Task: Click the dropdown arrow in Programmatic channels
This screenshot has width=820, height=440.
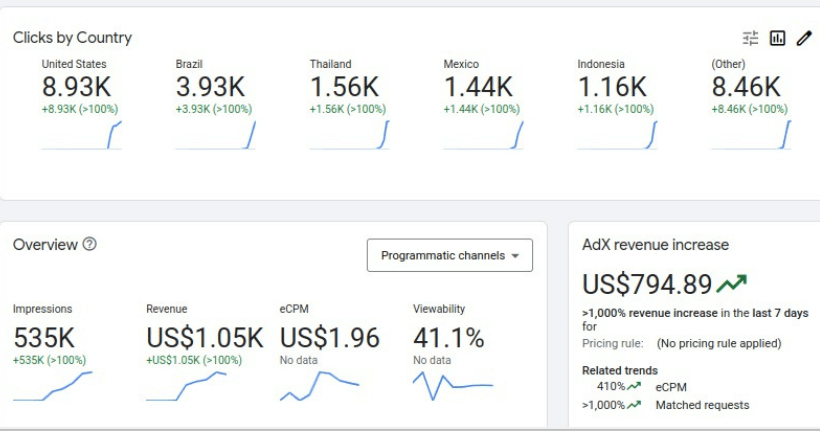Action: (x=515, y=256)
